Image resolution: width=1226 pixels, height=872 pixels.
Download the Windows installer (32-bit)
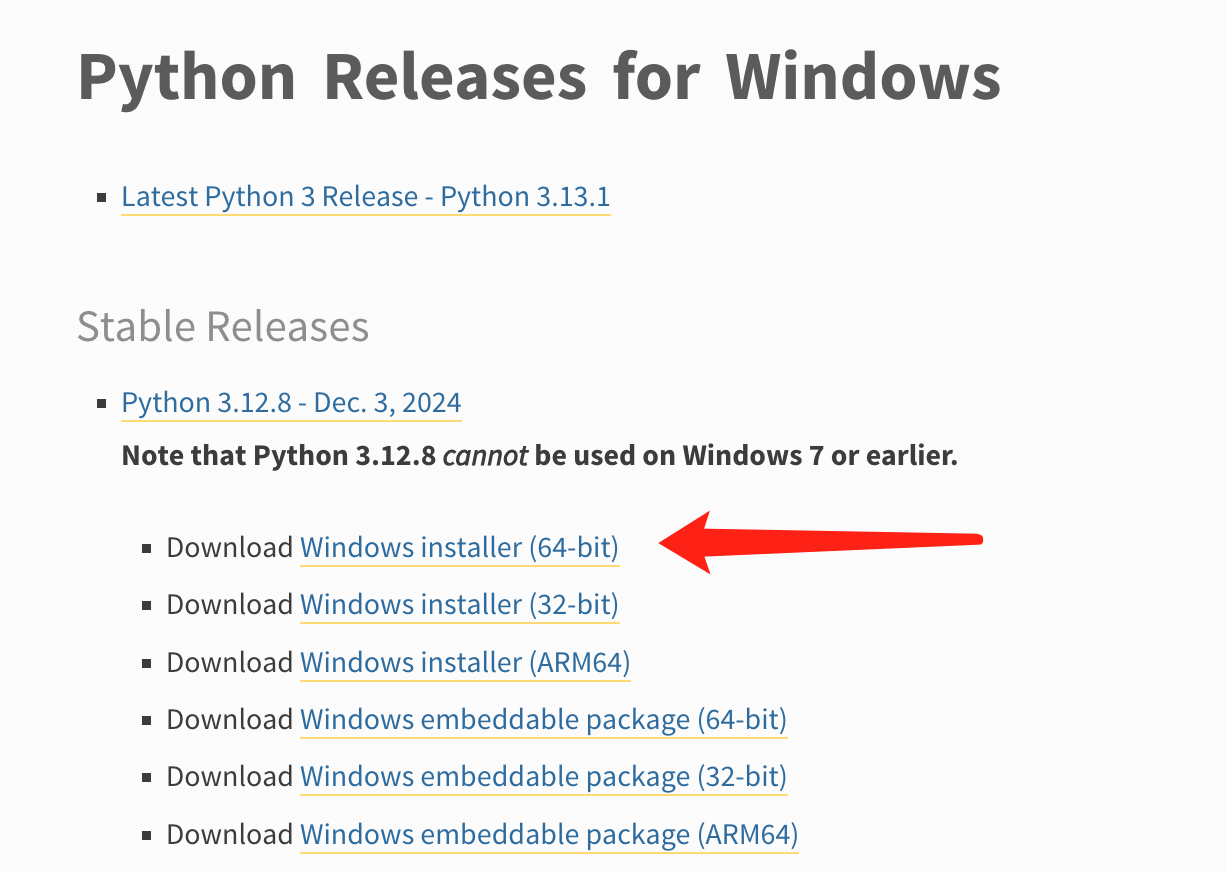point(459,605)
